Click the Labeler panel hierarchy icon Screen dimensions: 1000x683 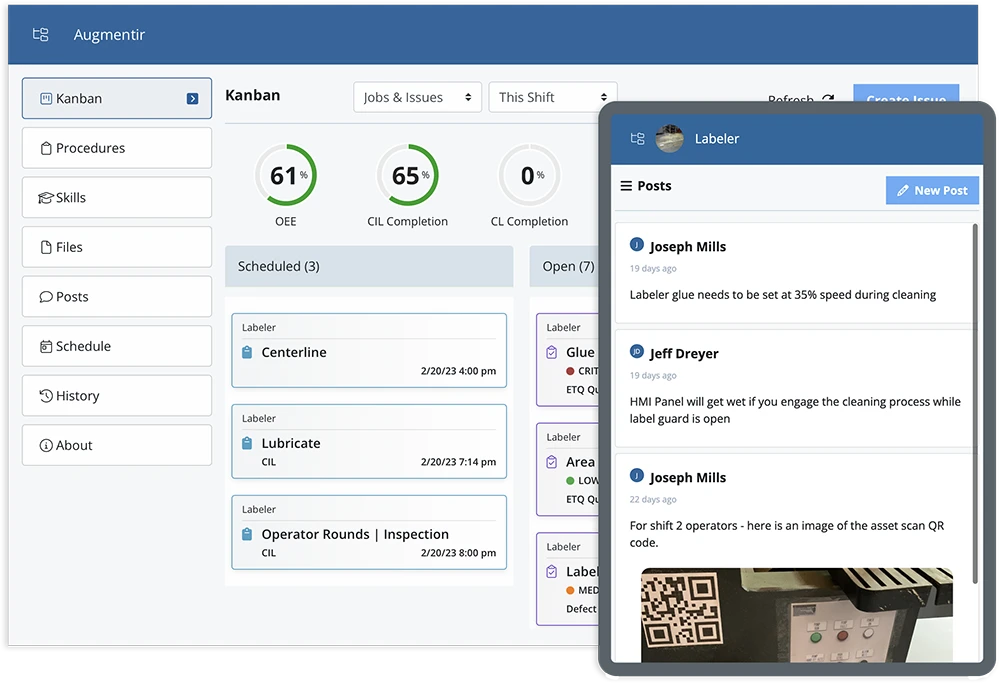637,139
